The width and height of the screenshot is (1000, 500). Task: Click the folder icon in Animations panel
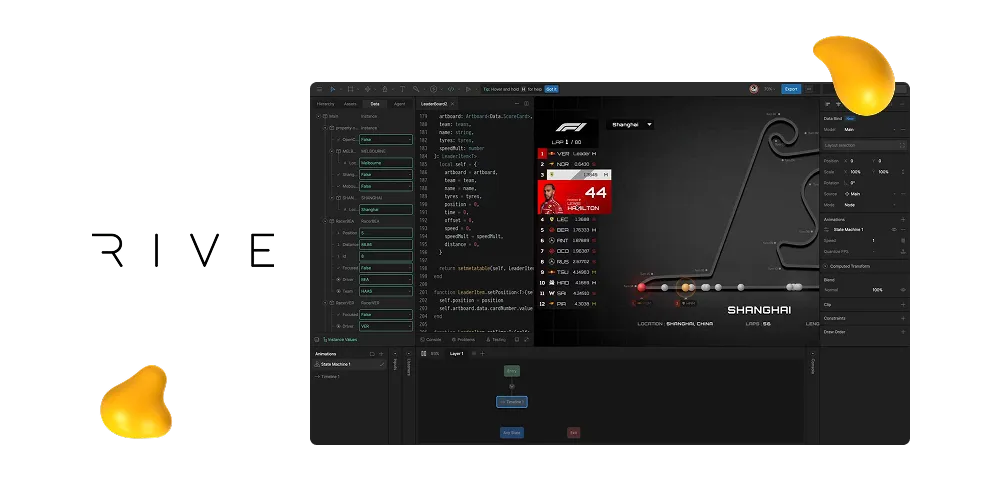372,353
